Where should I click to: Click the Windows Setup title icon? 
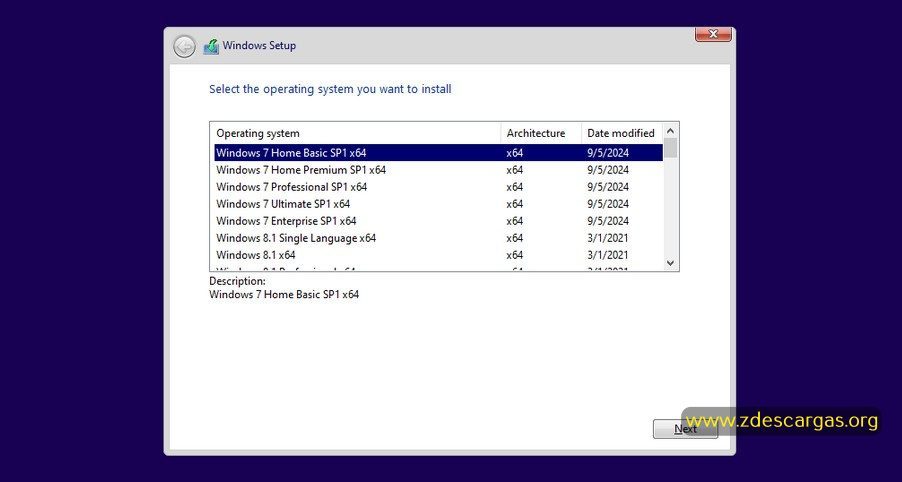point(211,47)
